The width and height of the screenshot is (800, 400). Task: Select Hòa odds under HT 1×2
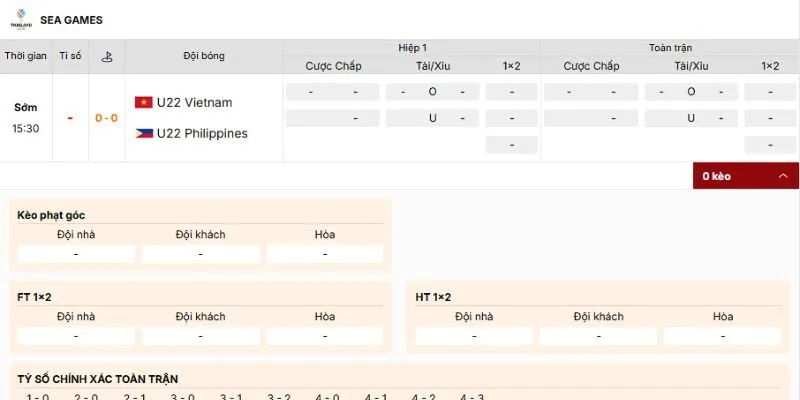click(x=723, y=336)
